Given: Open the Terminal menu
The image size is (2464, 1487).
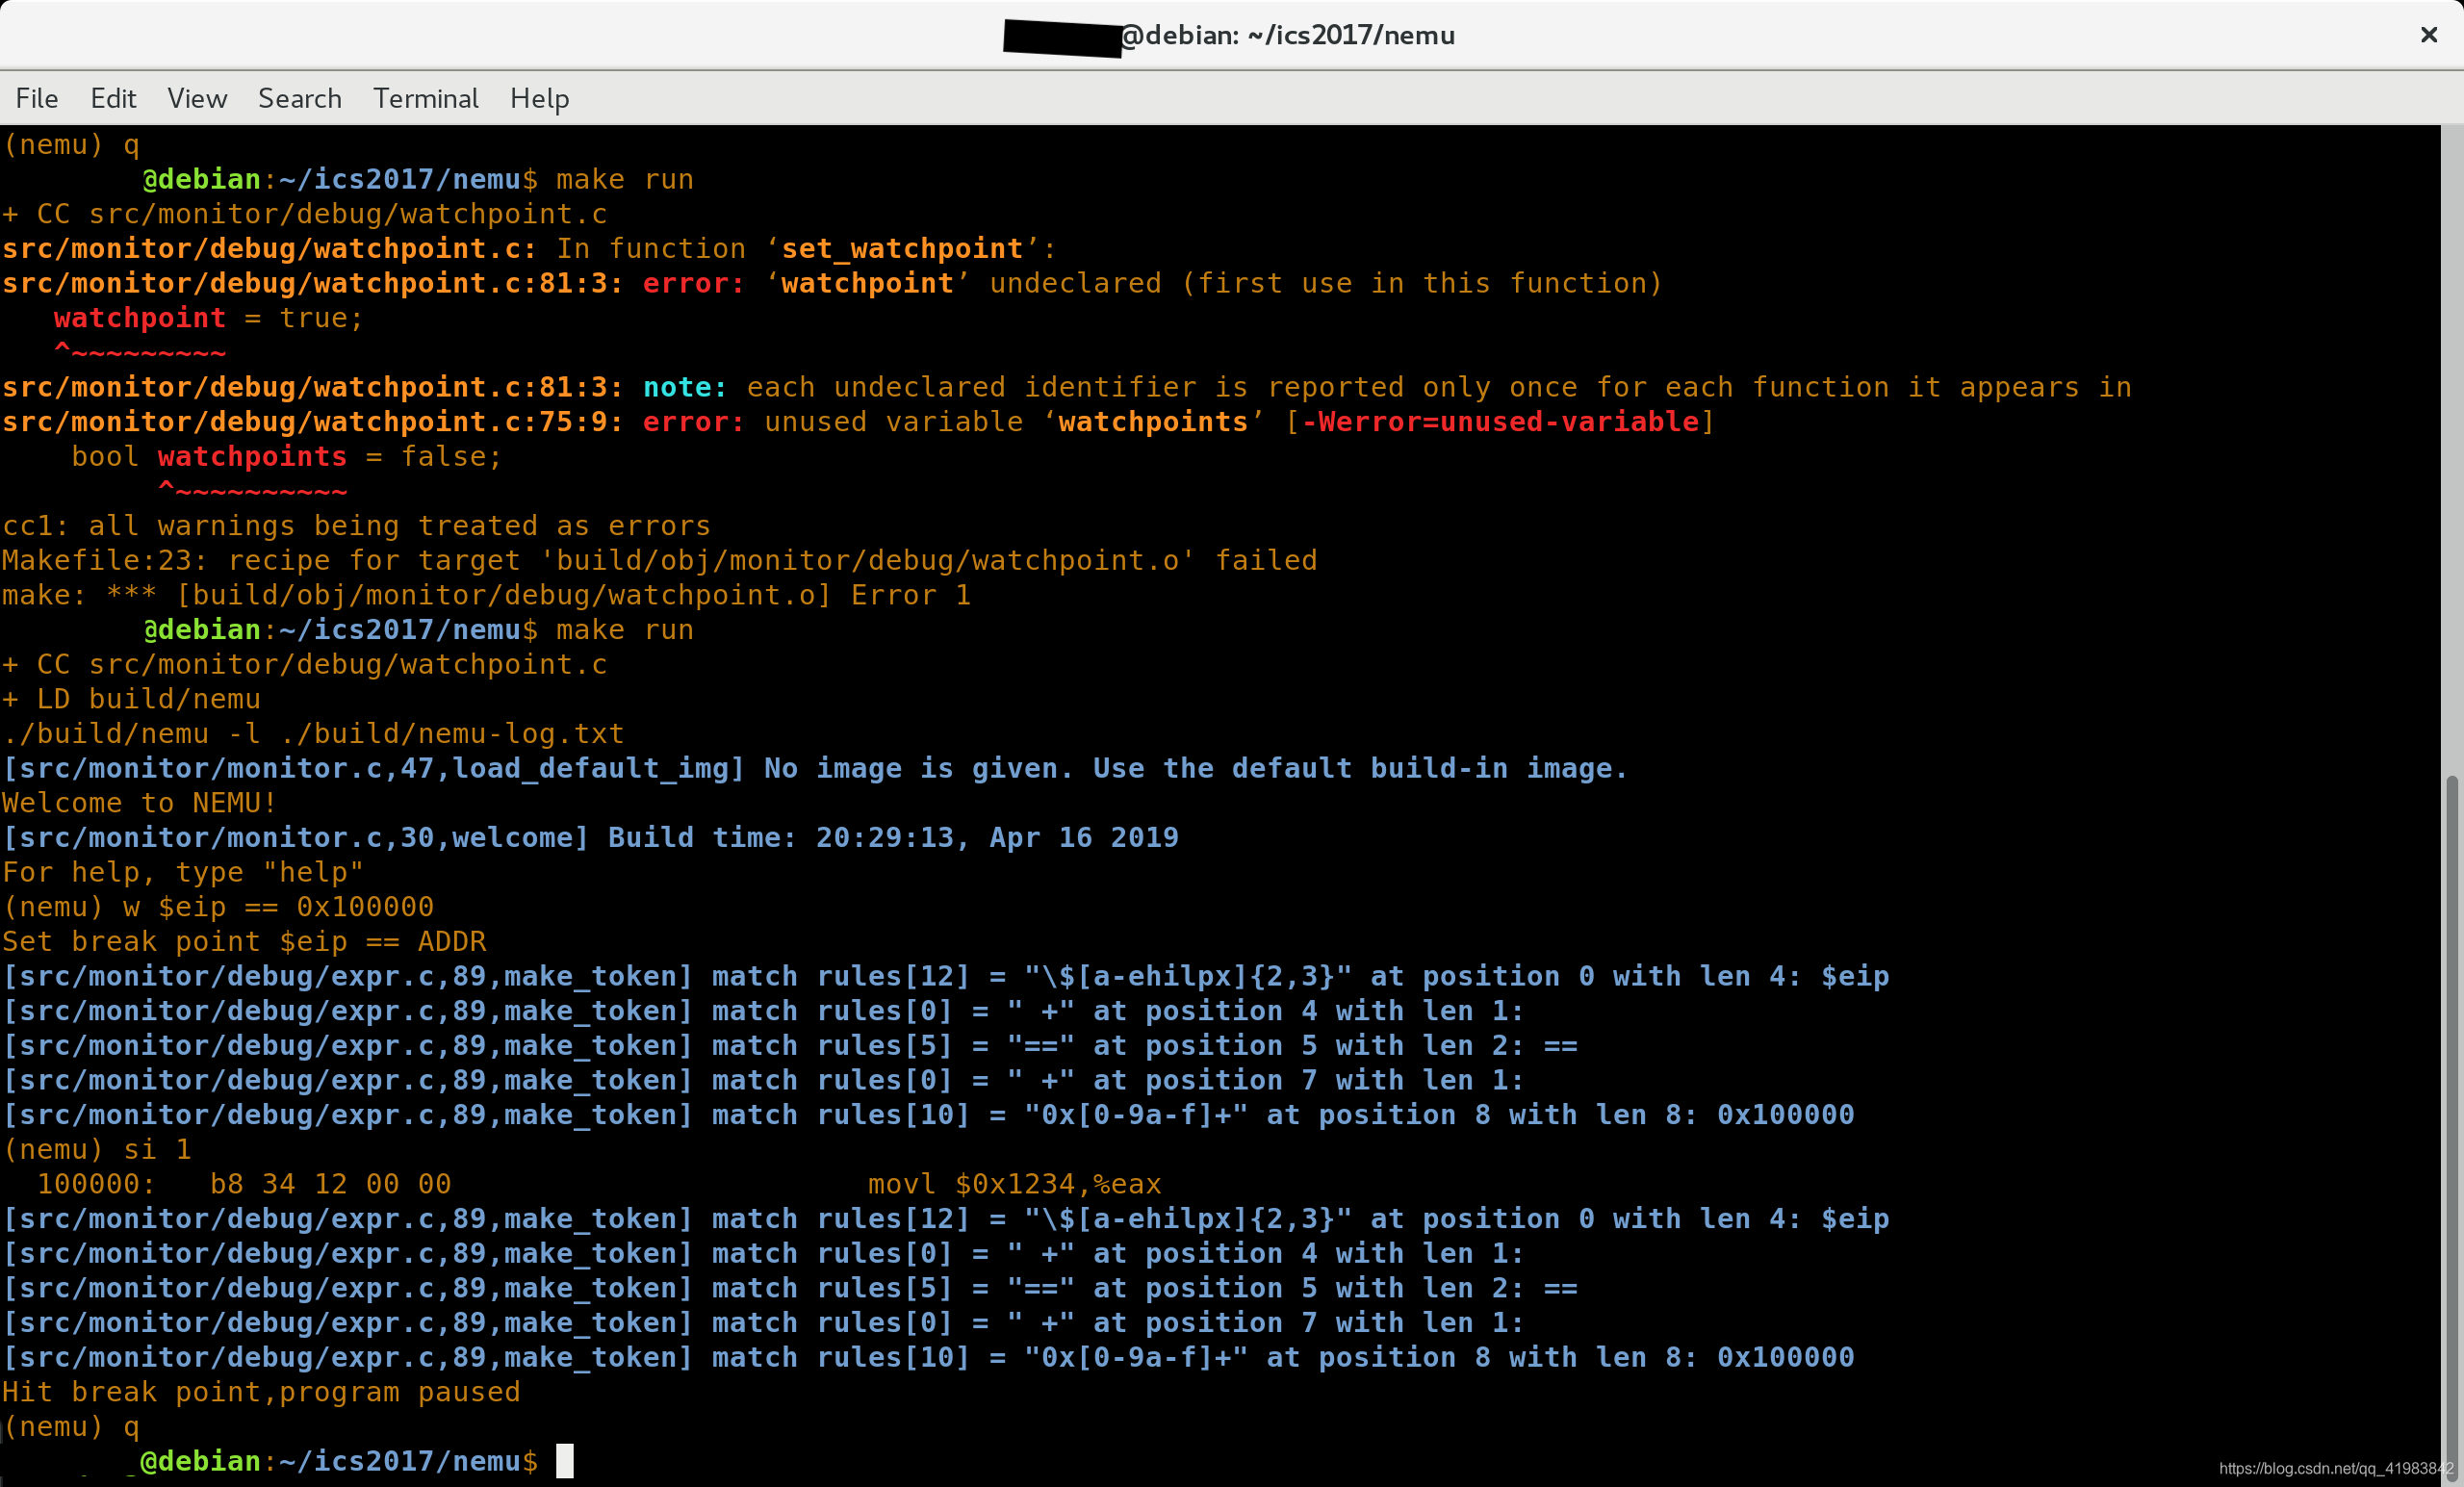Looking at the screenshot, I should 426,98.
